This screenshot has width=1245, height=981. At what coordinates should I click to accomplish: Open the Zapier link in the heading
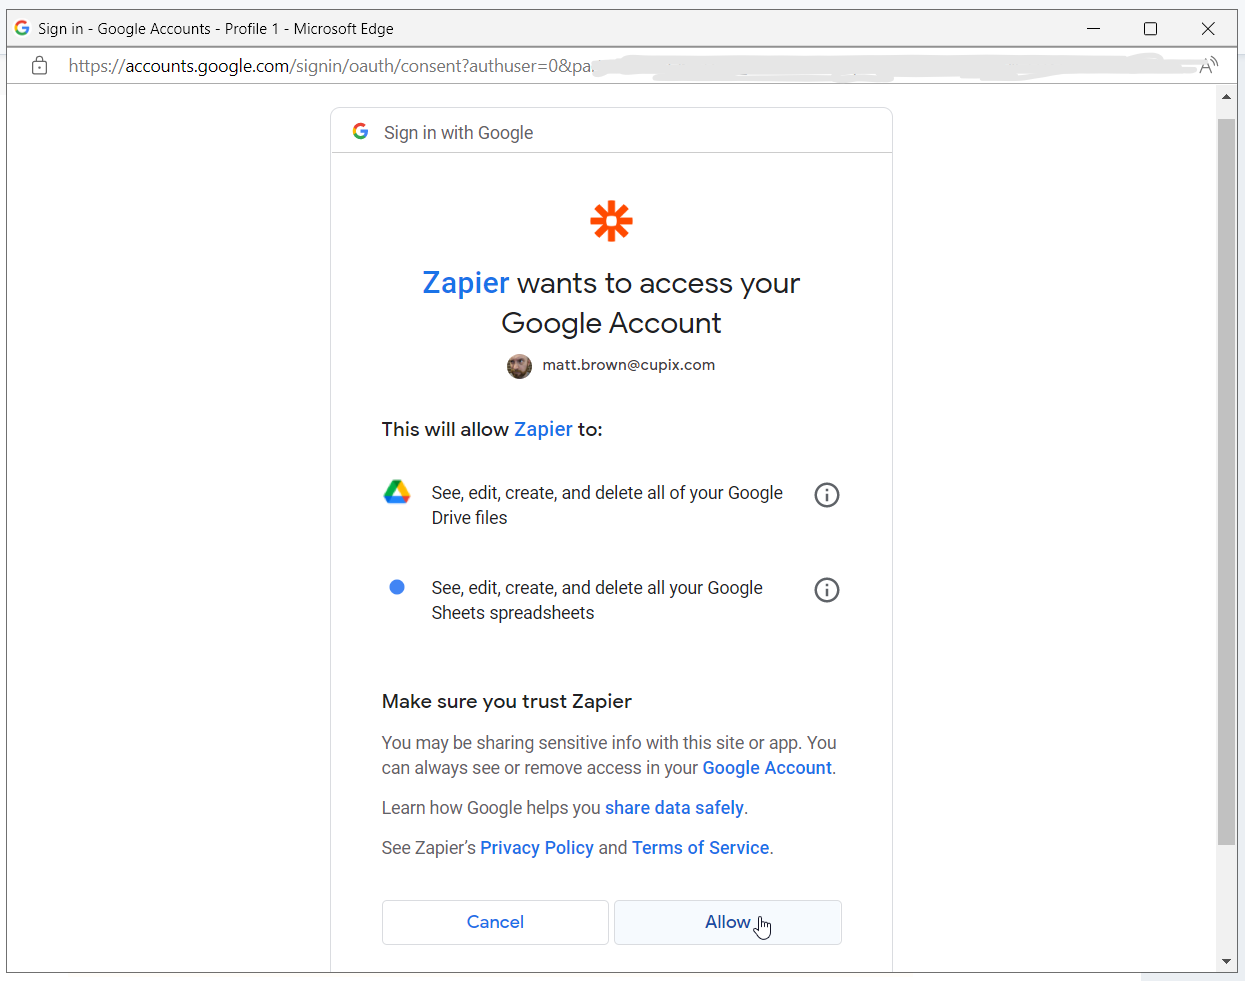466,283
